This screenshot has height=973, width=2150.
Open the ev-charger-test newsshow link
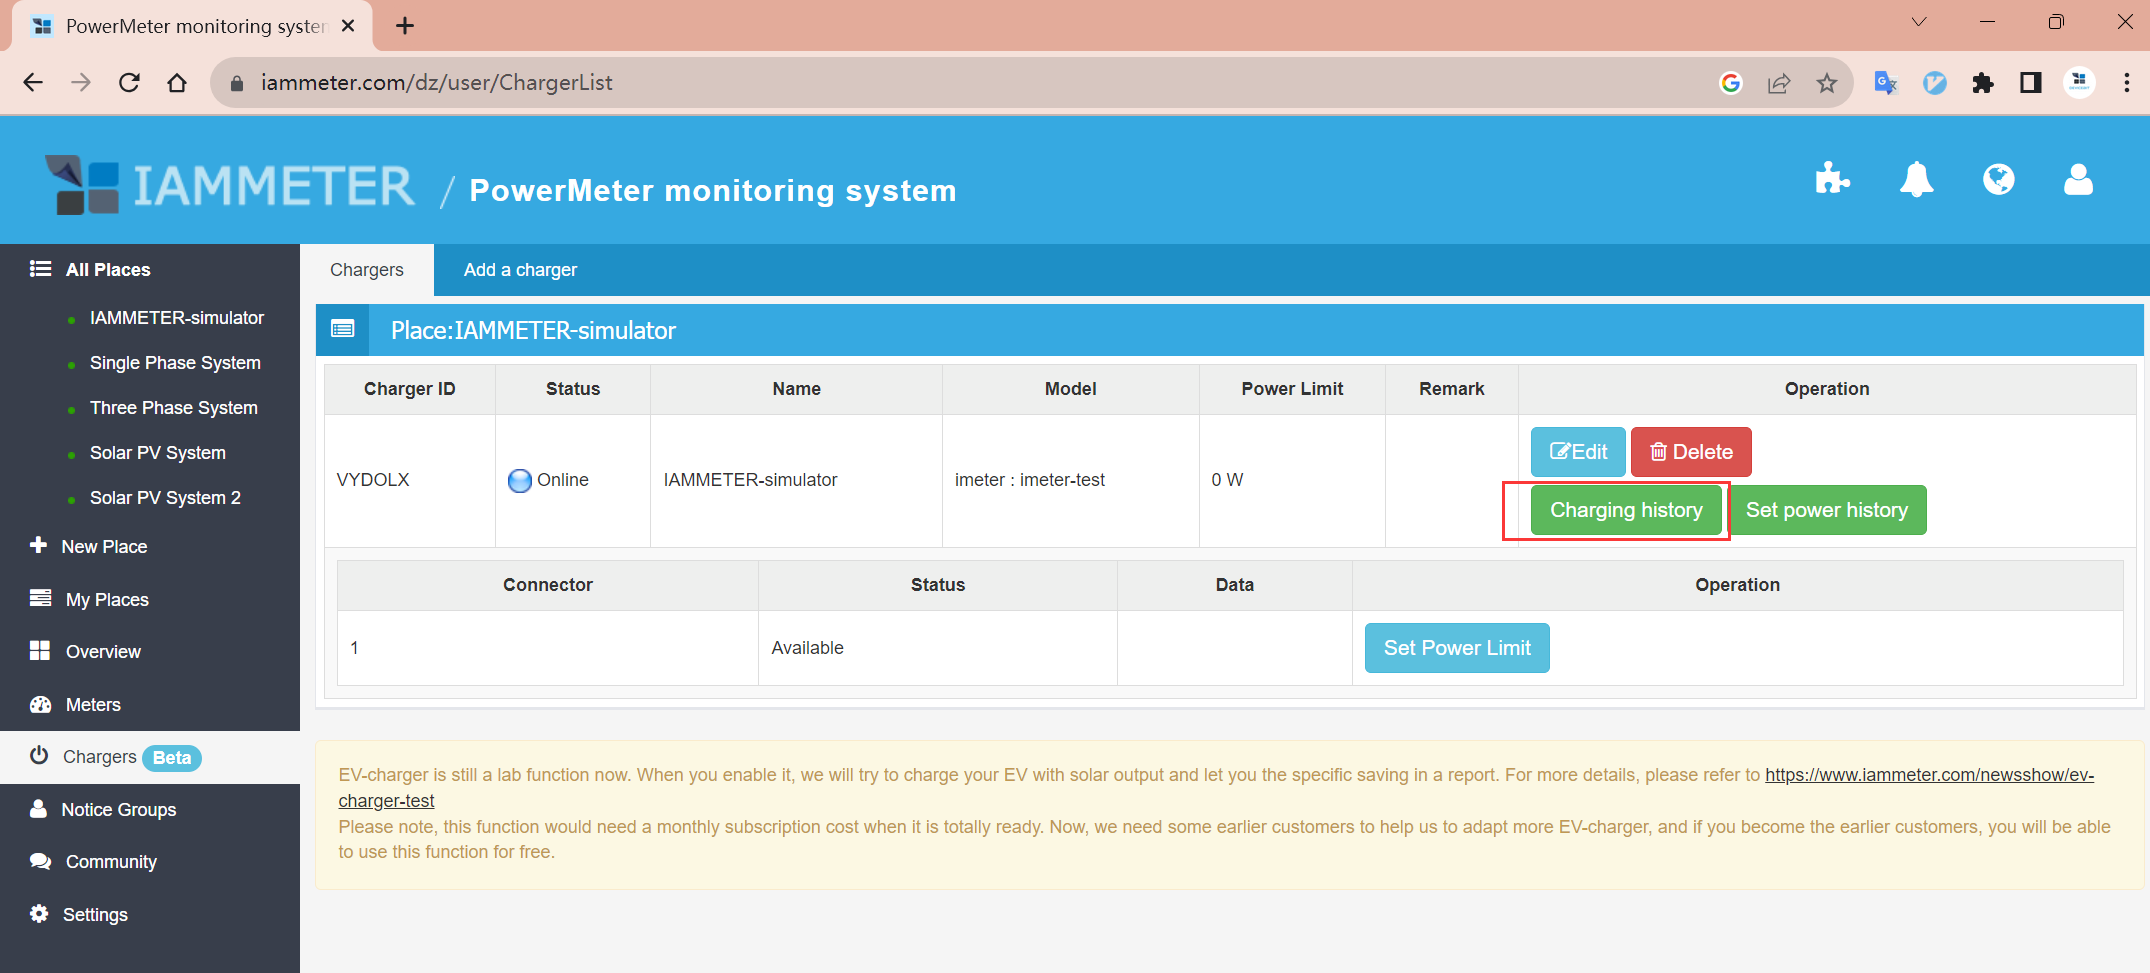tap(1929, 775)
